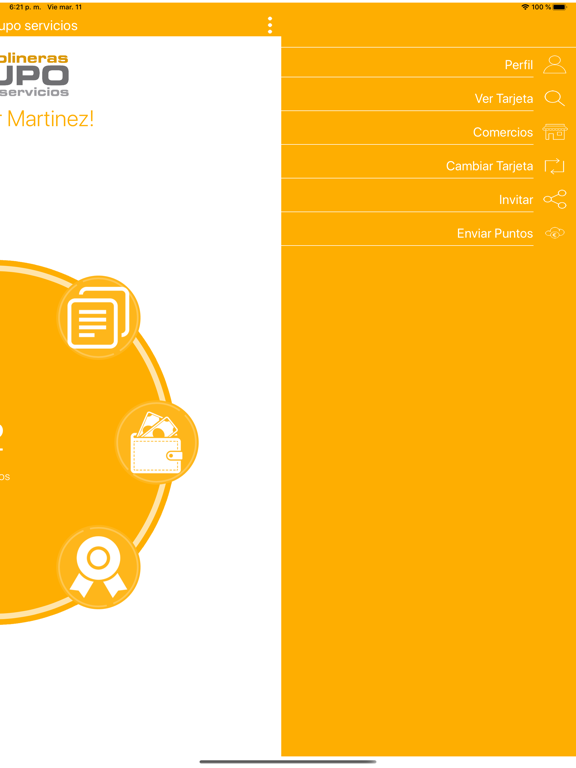Viewport: 576px width, 768px height.
Task: Tap the Cambiar Tarjeta swap icon
Action: click(x=554, y=166)
